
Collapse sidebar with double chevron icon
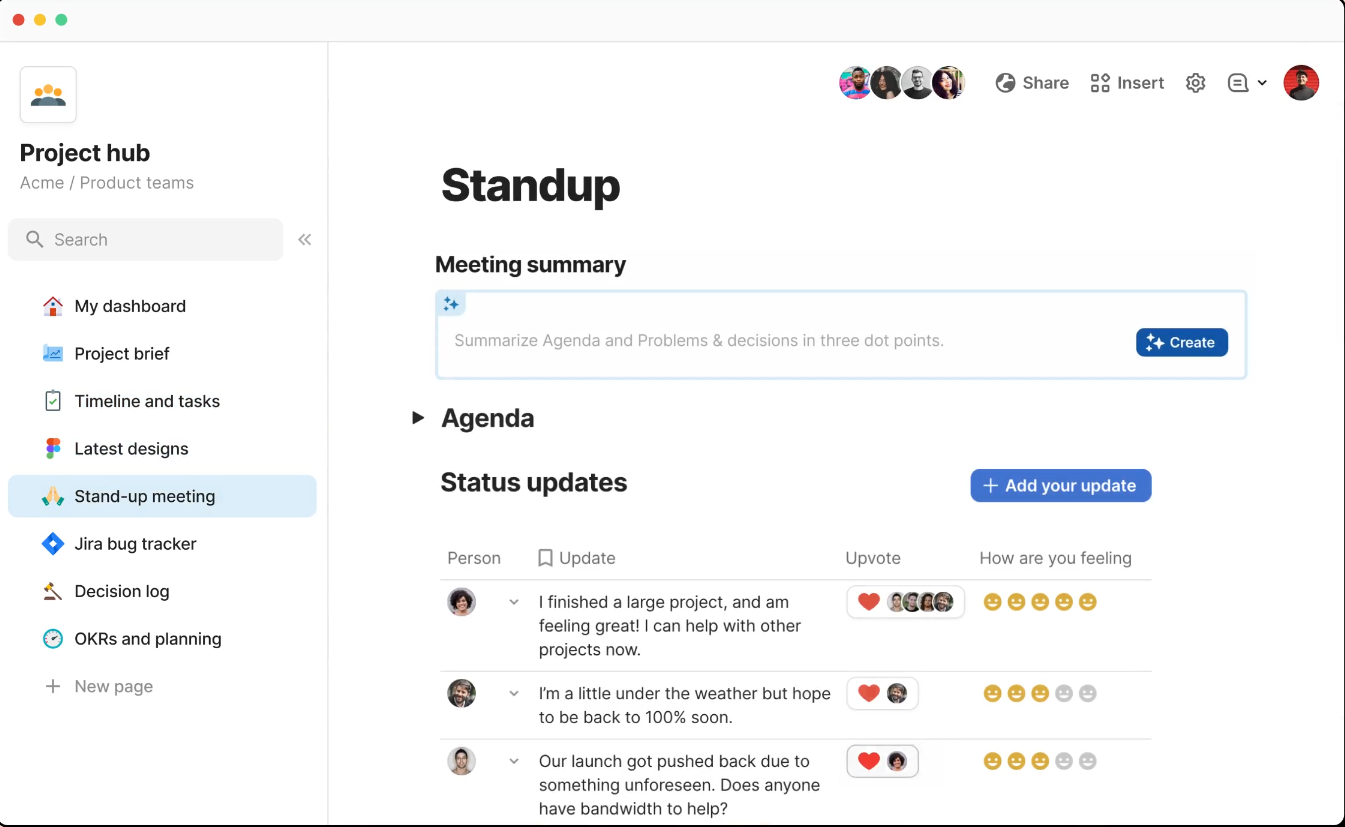[305, 239]
